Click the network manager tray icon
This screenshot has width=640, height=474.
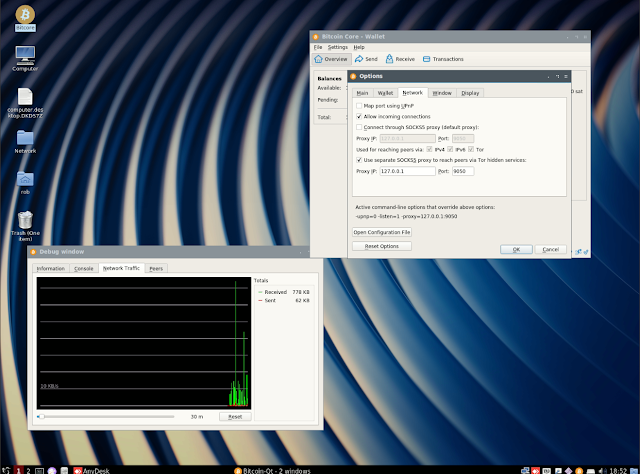[525, 471]
